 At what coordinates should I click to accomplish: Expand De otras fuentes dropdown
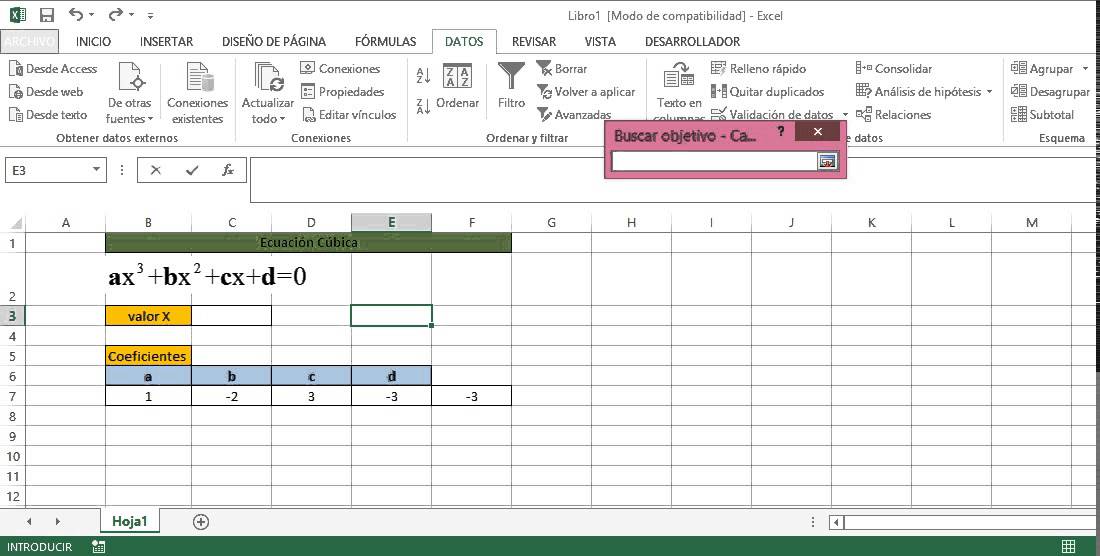point(130,93)
